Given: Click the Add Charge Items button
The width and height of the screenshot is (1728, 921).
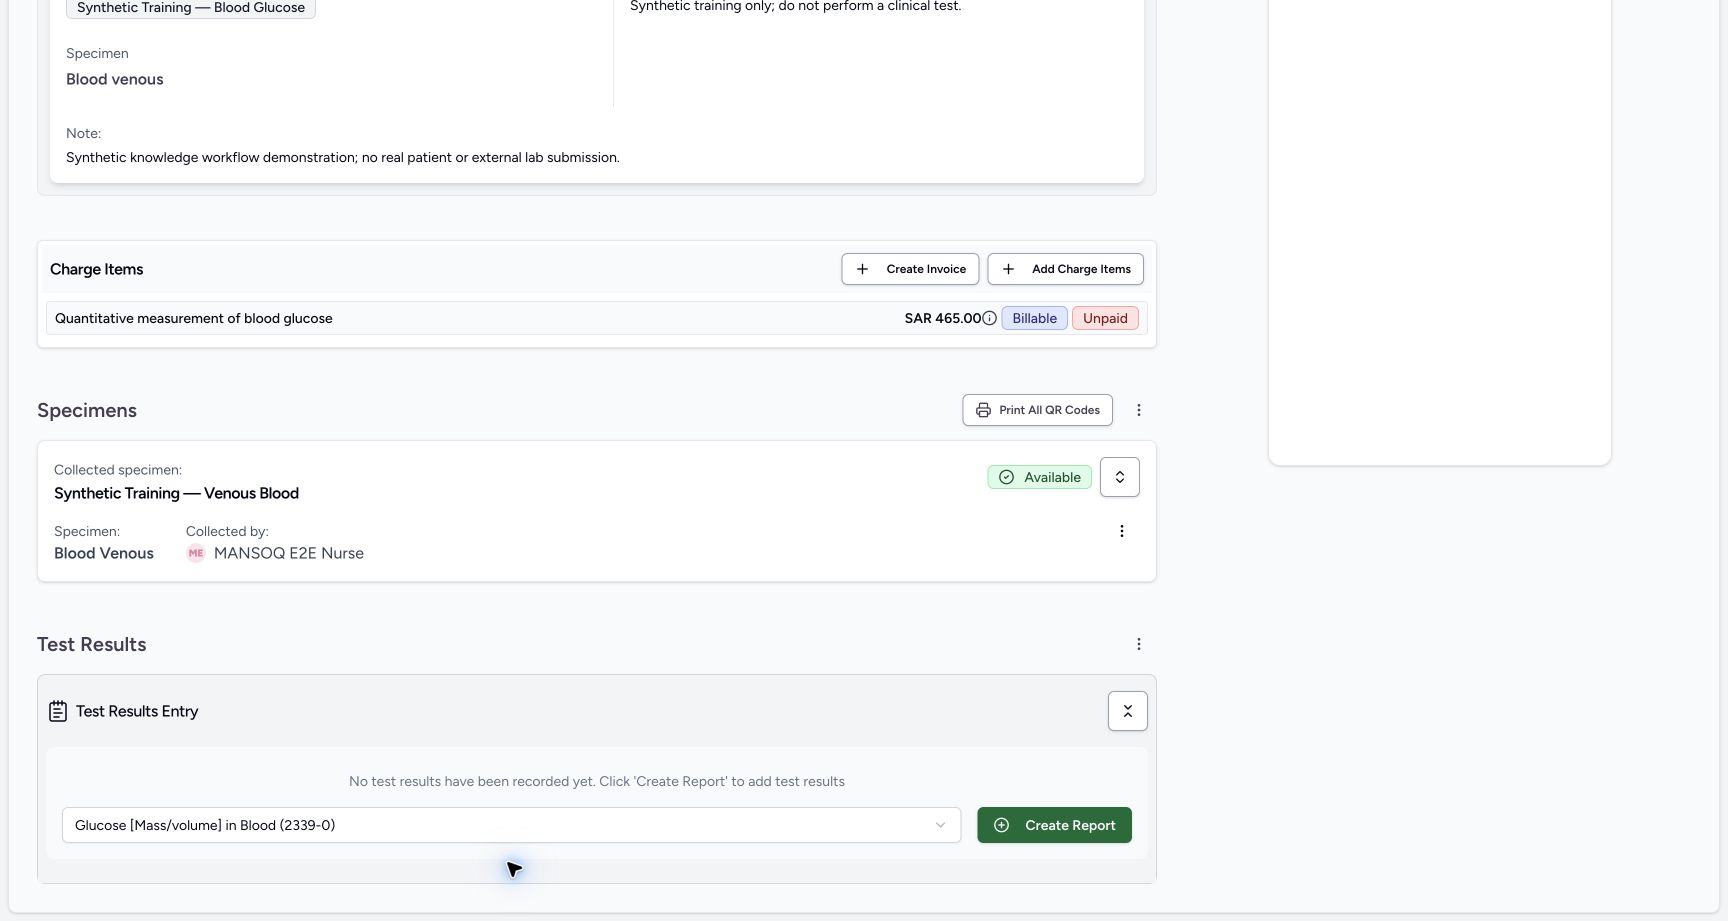Looking at the screenshot, I should click(x=1065, y=269).
